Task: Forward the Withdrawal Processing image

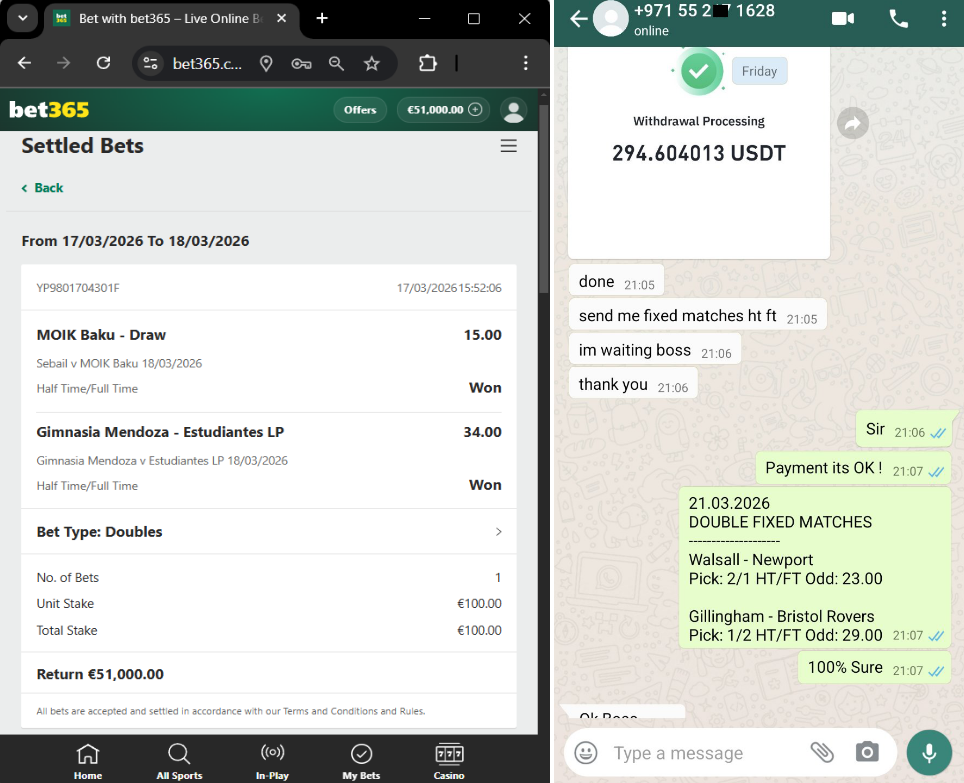Action: click(852, 123)
